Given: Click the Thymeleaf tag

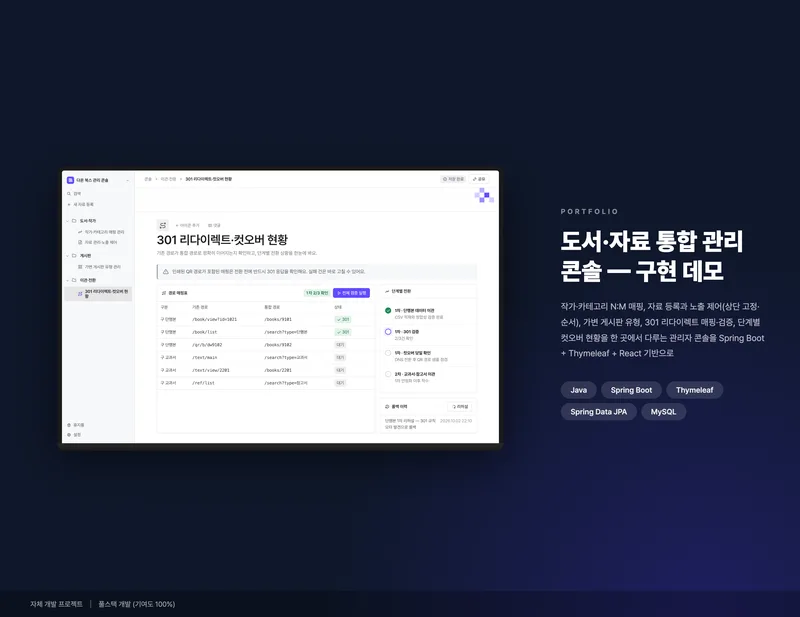Looking at the screenshot, I should [x=694, y=390].
